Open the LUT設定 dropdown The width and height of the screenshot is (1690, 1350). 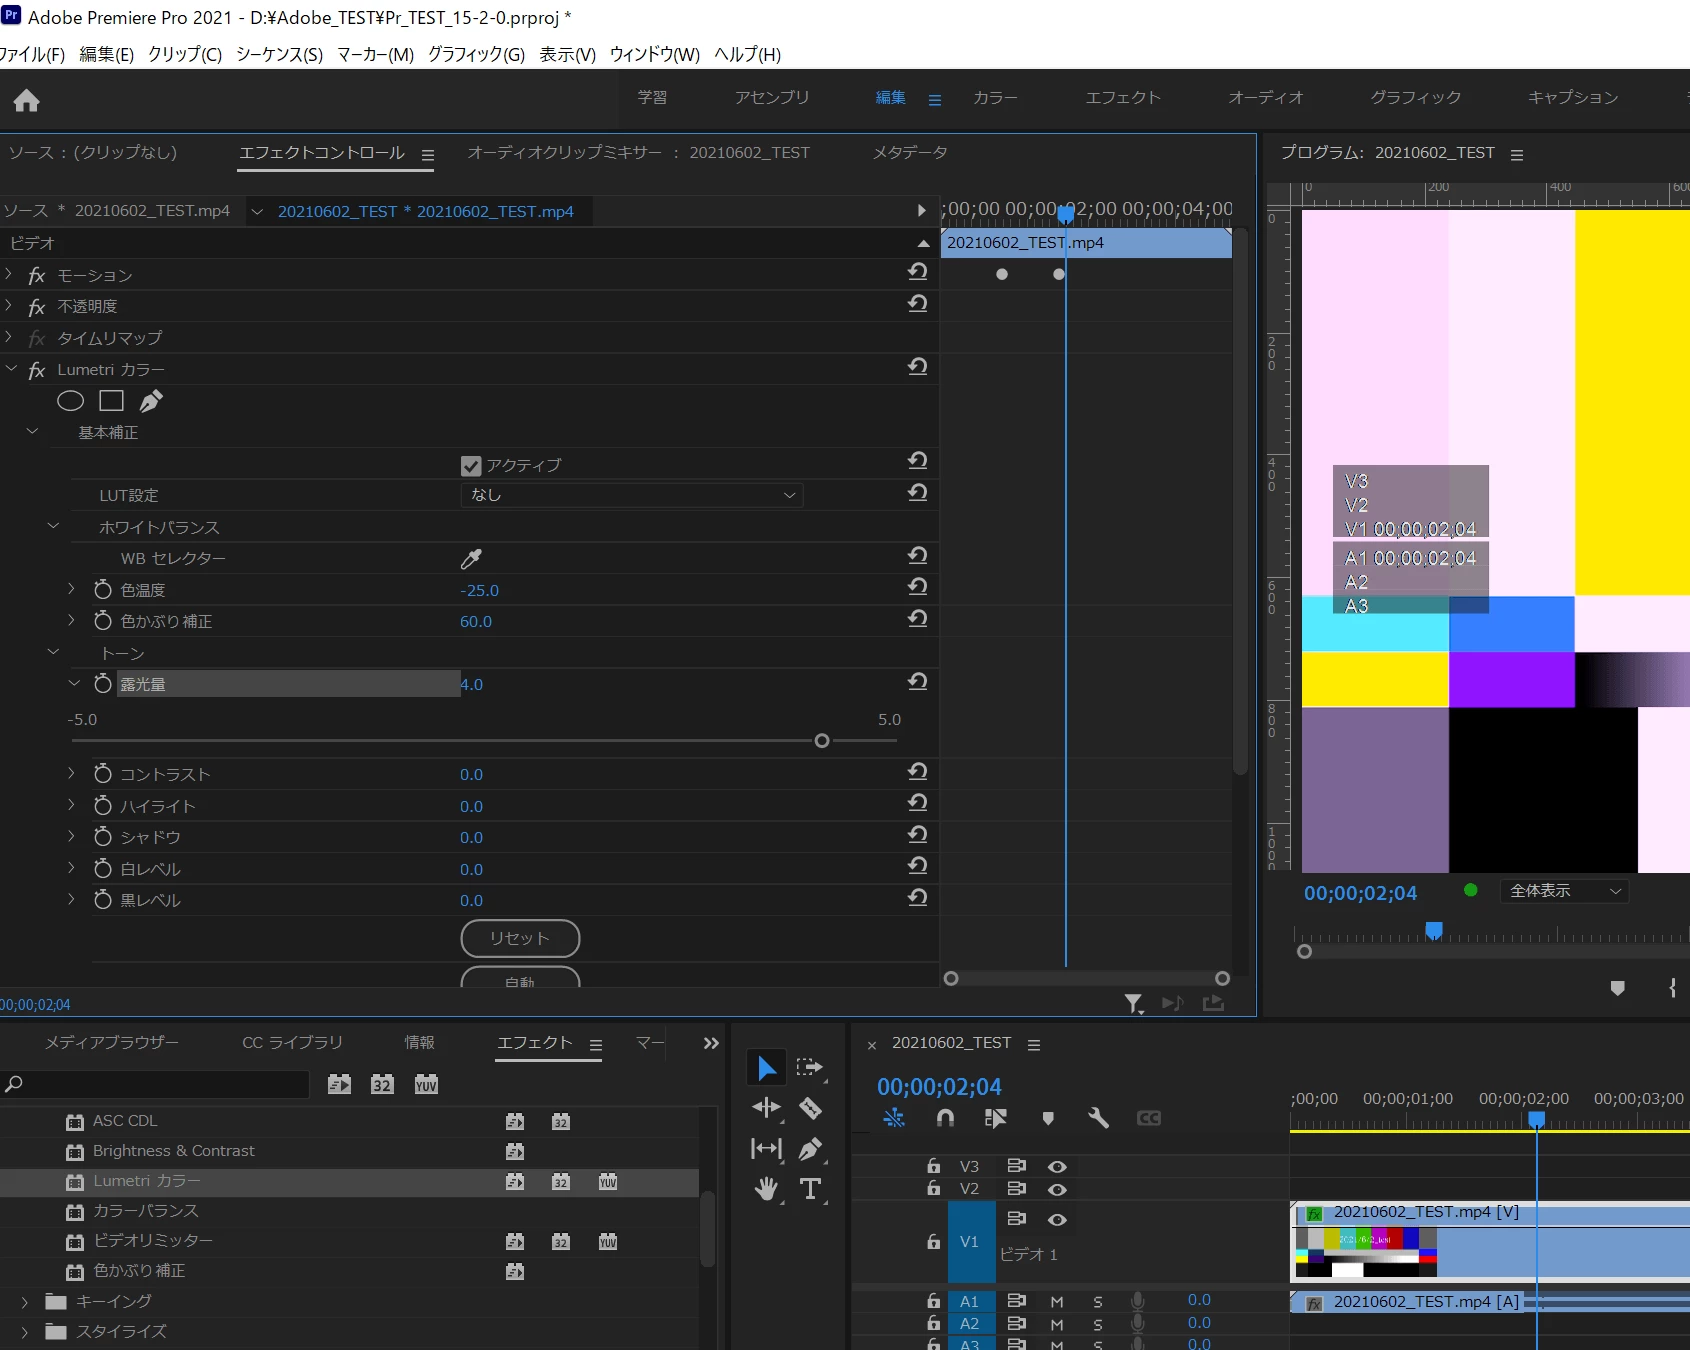tap(632, 495)
